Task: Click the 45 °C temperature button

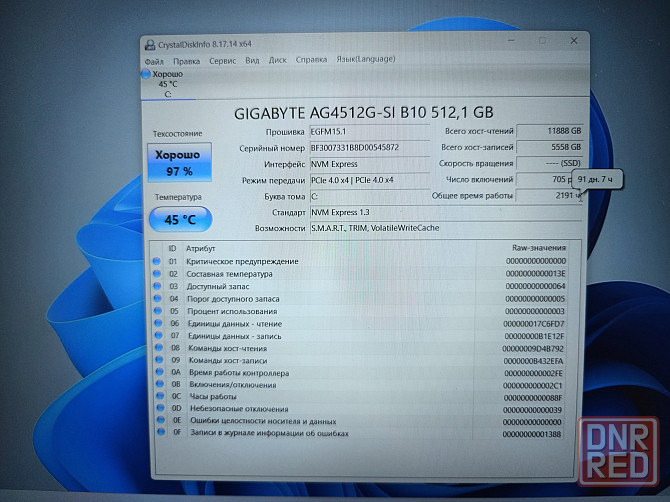Action: tap(180, 220)
